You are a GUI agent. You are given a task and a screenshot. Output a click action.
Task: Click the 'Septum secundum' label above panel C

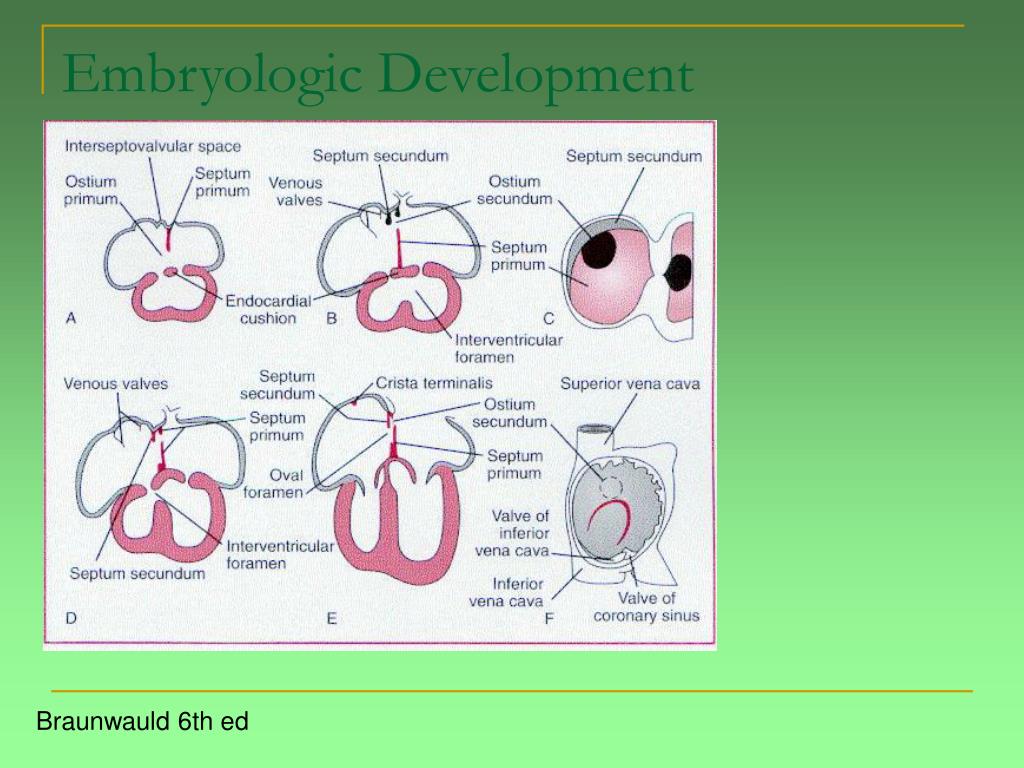coord(634,156)
